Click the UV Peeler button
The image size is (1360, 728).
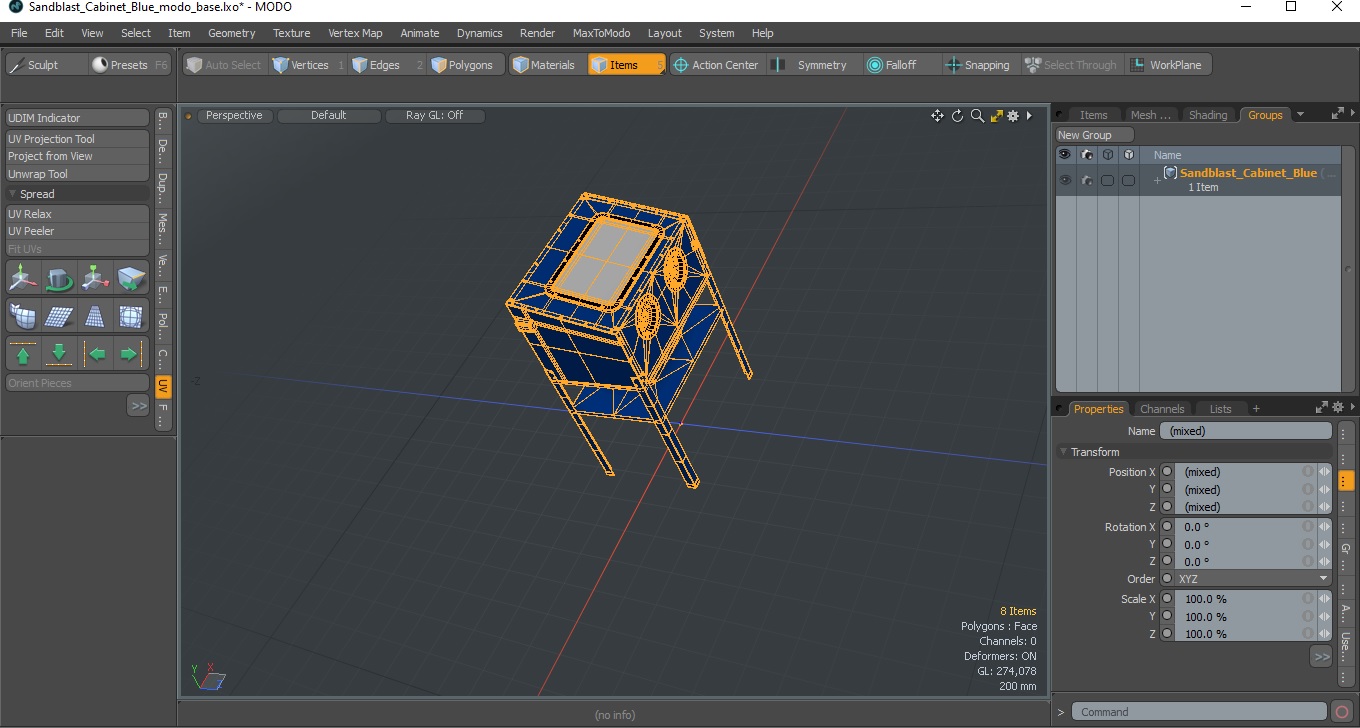tap(78, 231)
